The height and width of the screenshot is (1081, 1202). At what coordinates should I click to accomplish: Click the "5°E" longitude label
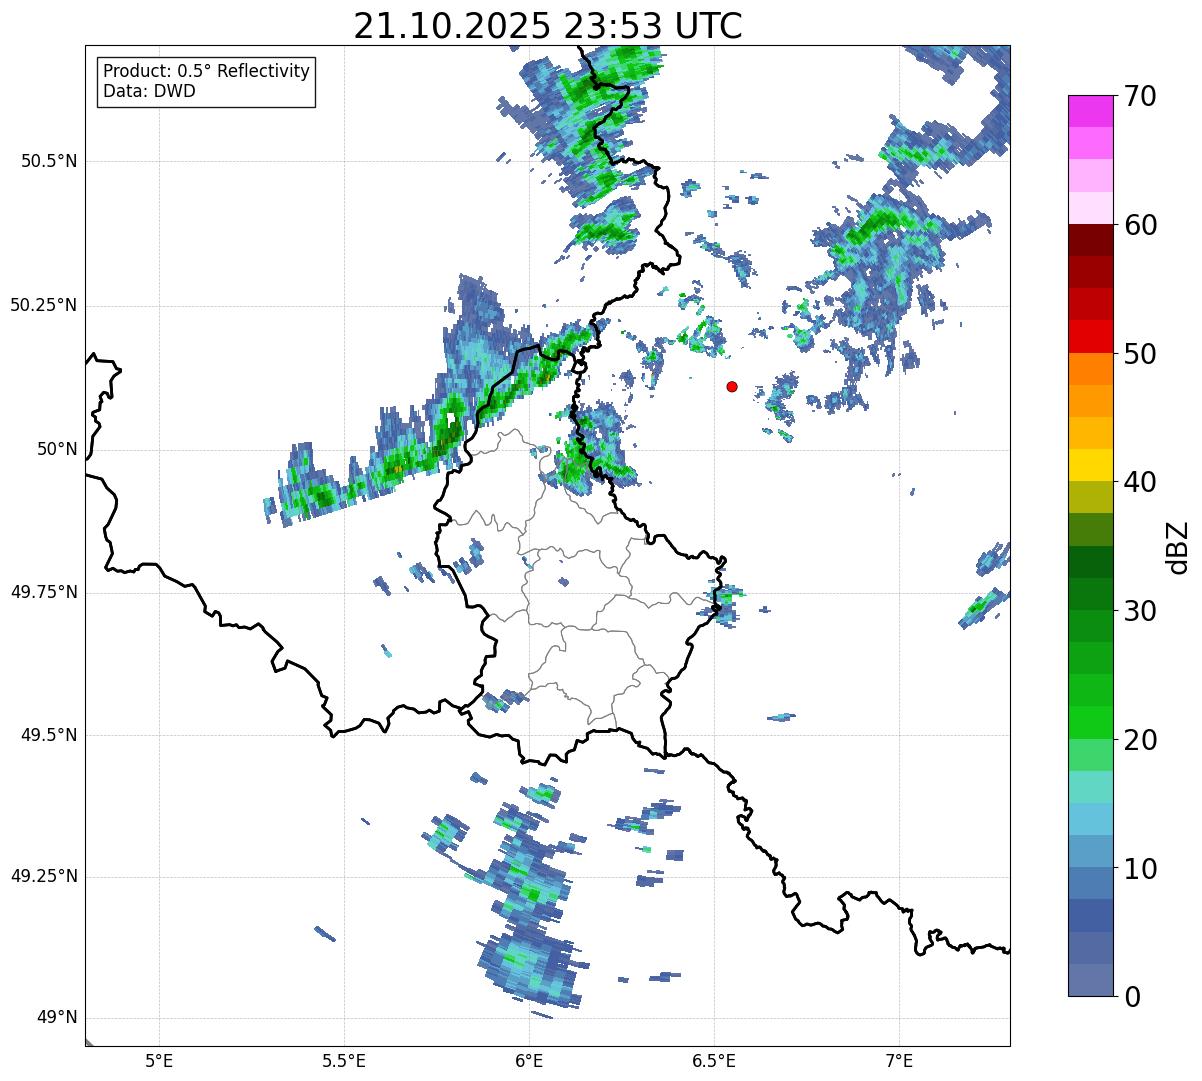tap(159, 1062)
